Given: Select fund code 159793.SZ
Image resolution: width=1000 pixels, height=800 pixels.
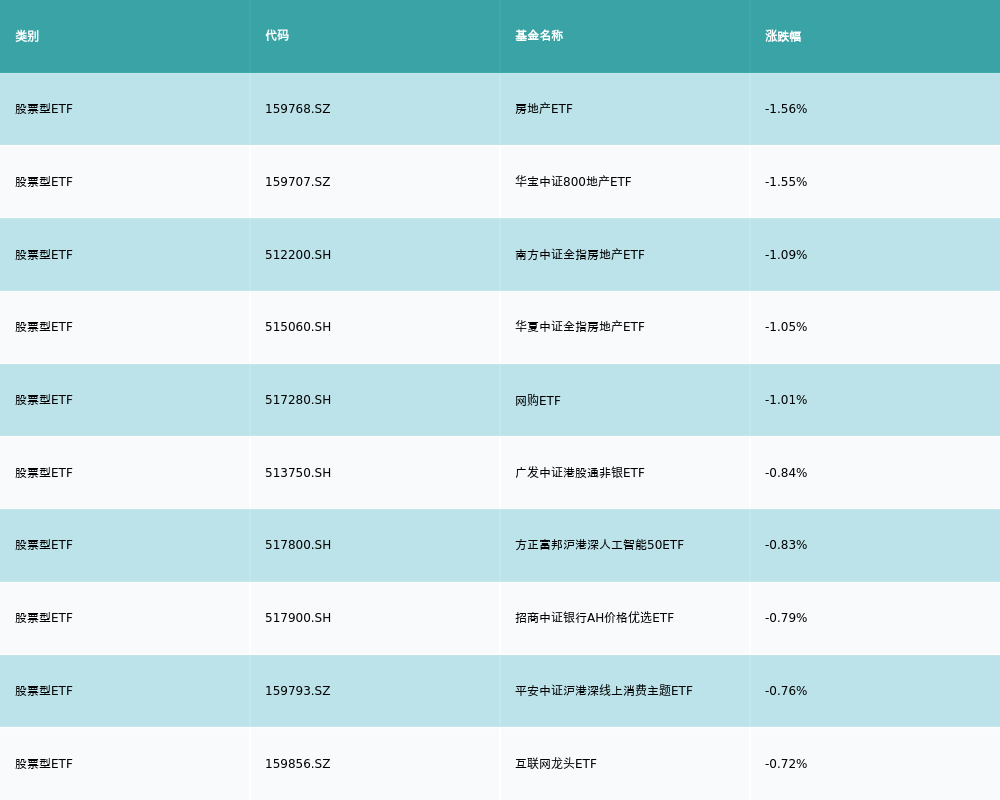Looking at the screenshot, I should tap(297, 691).
